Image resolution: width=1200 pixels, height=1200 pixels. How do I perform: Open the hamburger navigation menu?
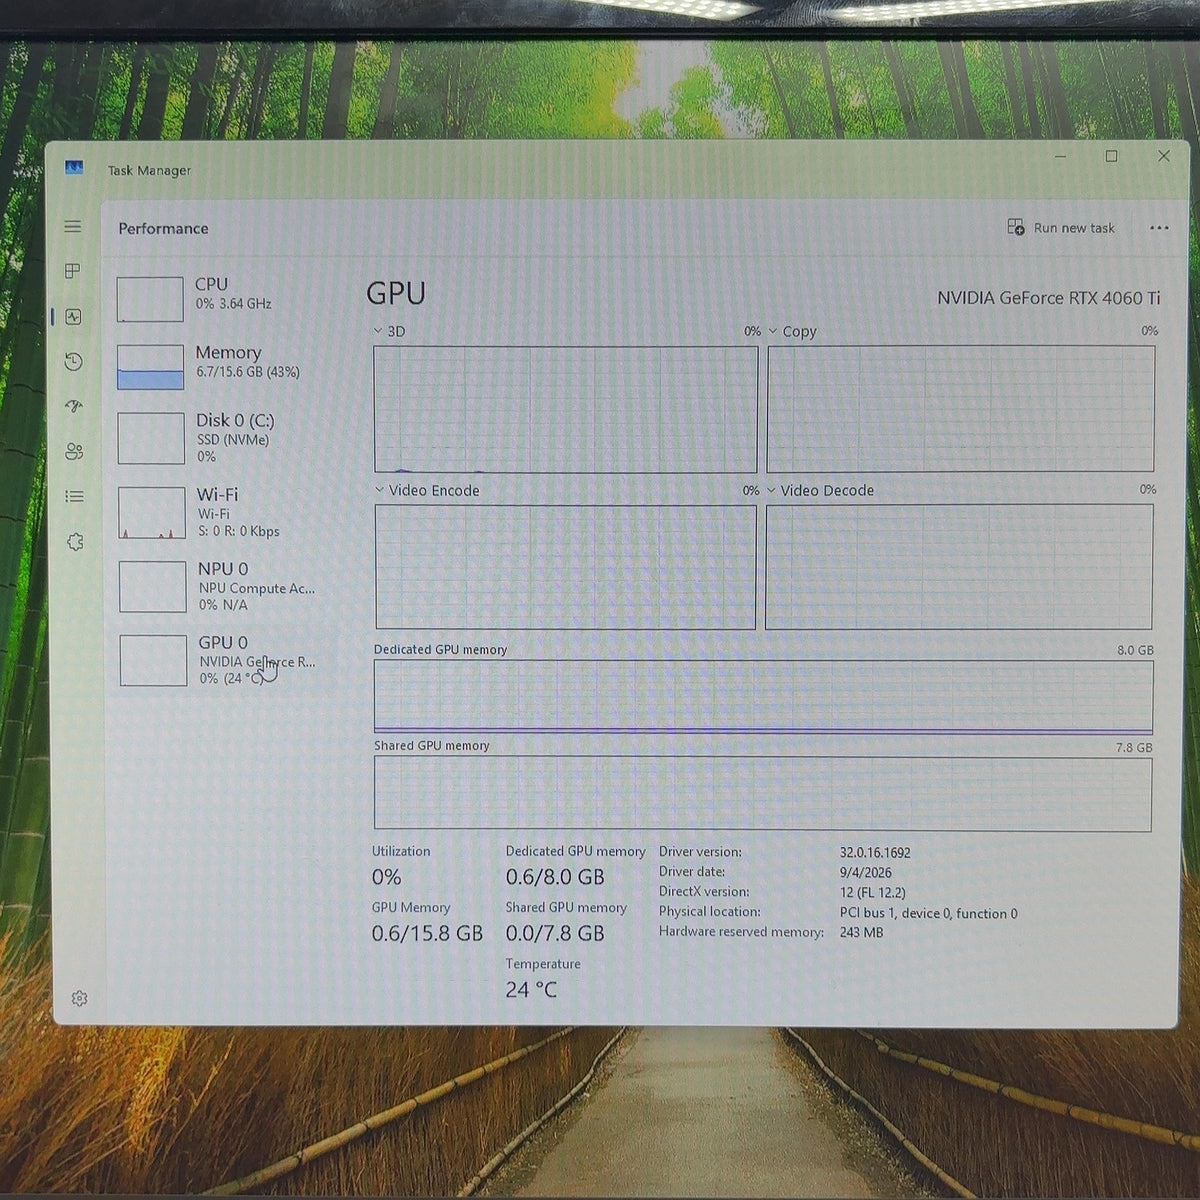pyautogui.click(x=73, y=227)
